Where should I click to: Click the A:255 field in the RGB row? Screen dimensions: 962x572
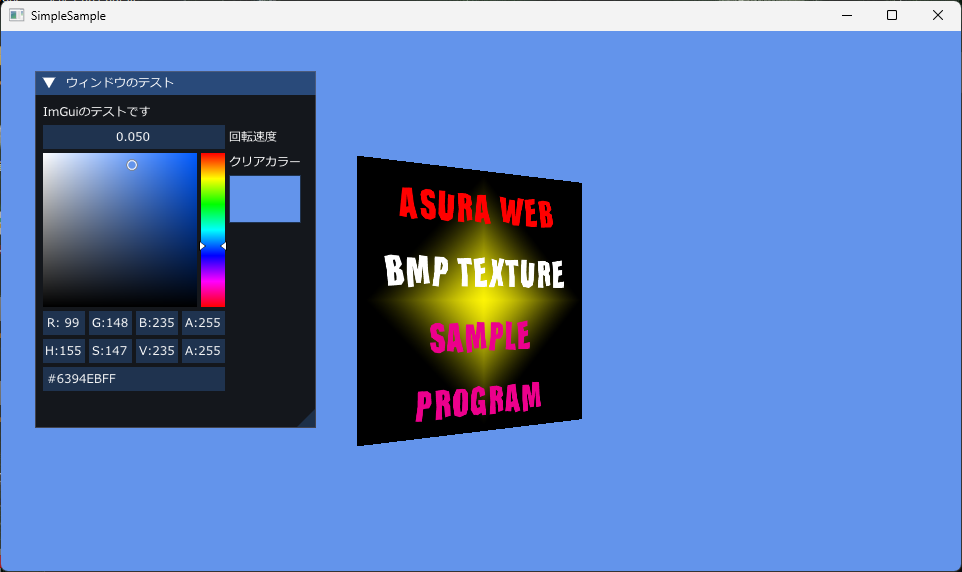[203, 323]
